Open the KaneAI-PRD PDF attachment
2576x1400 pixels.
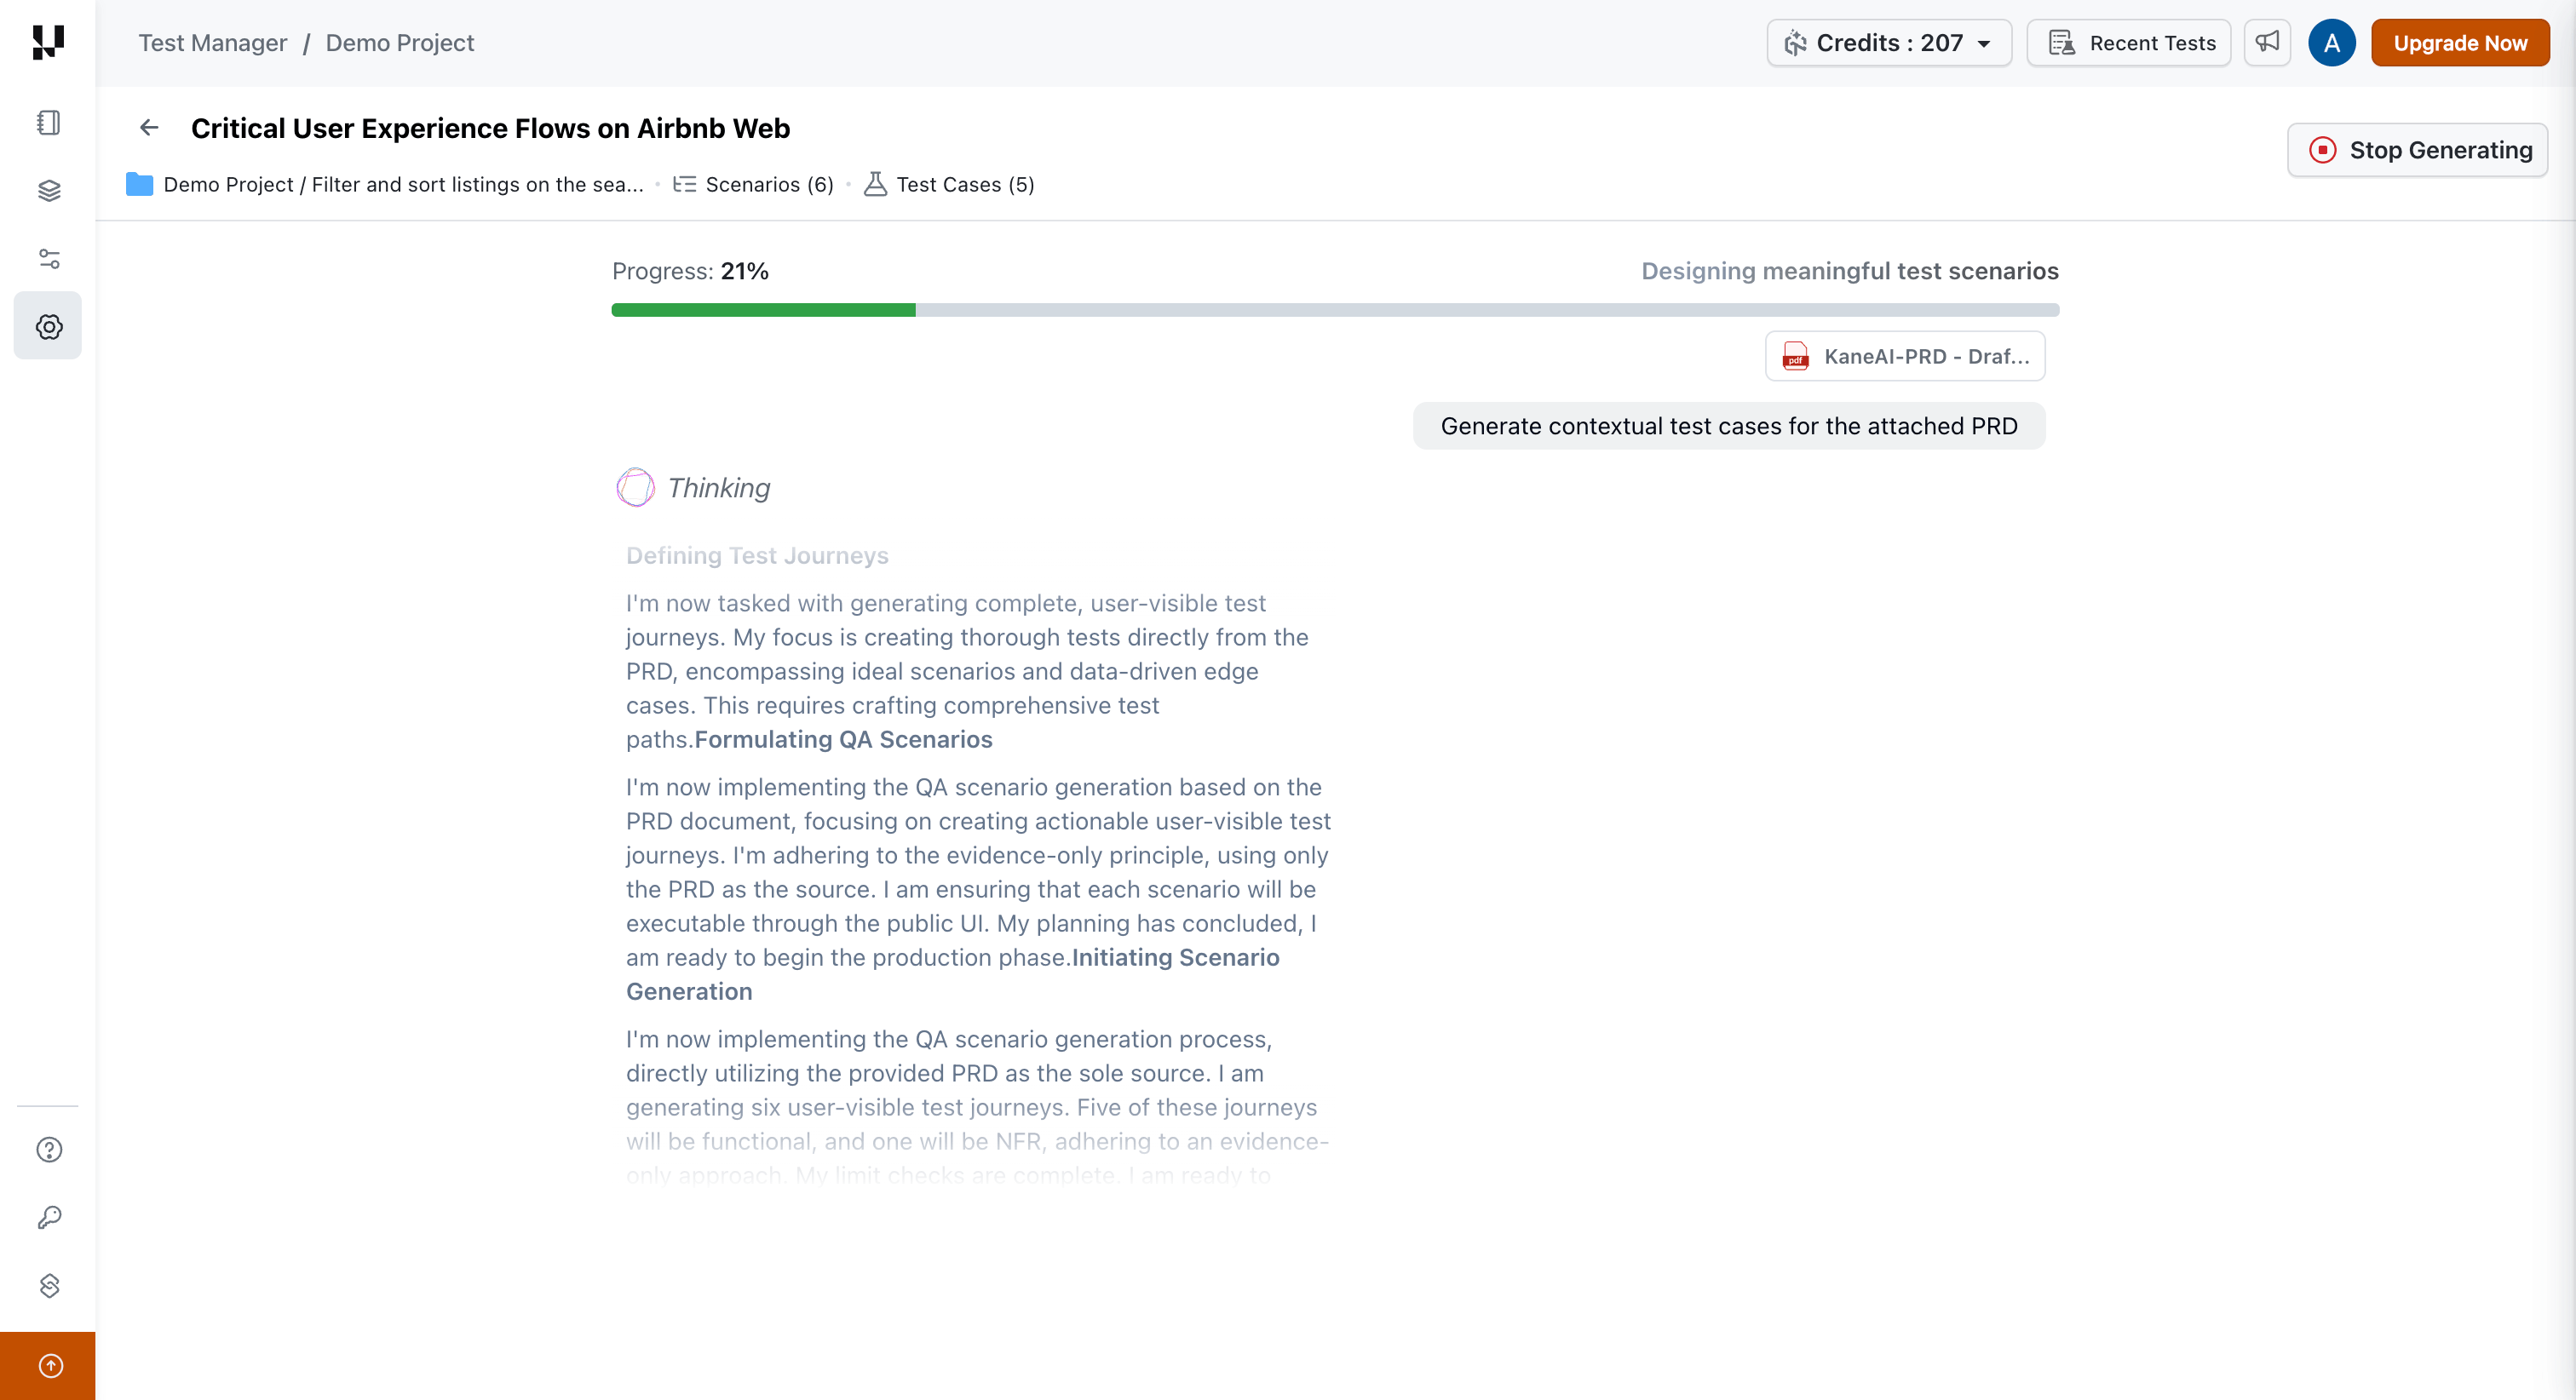coord(1905,357)
